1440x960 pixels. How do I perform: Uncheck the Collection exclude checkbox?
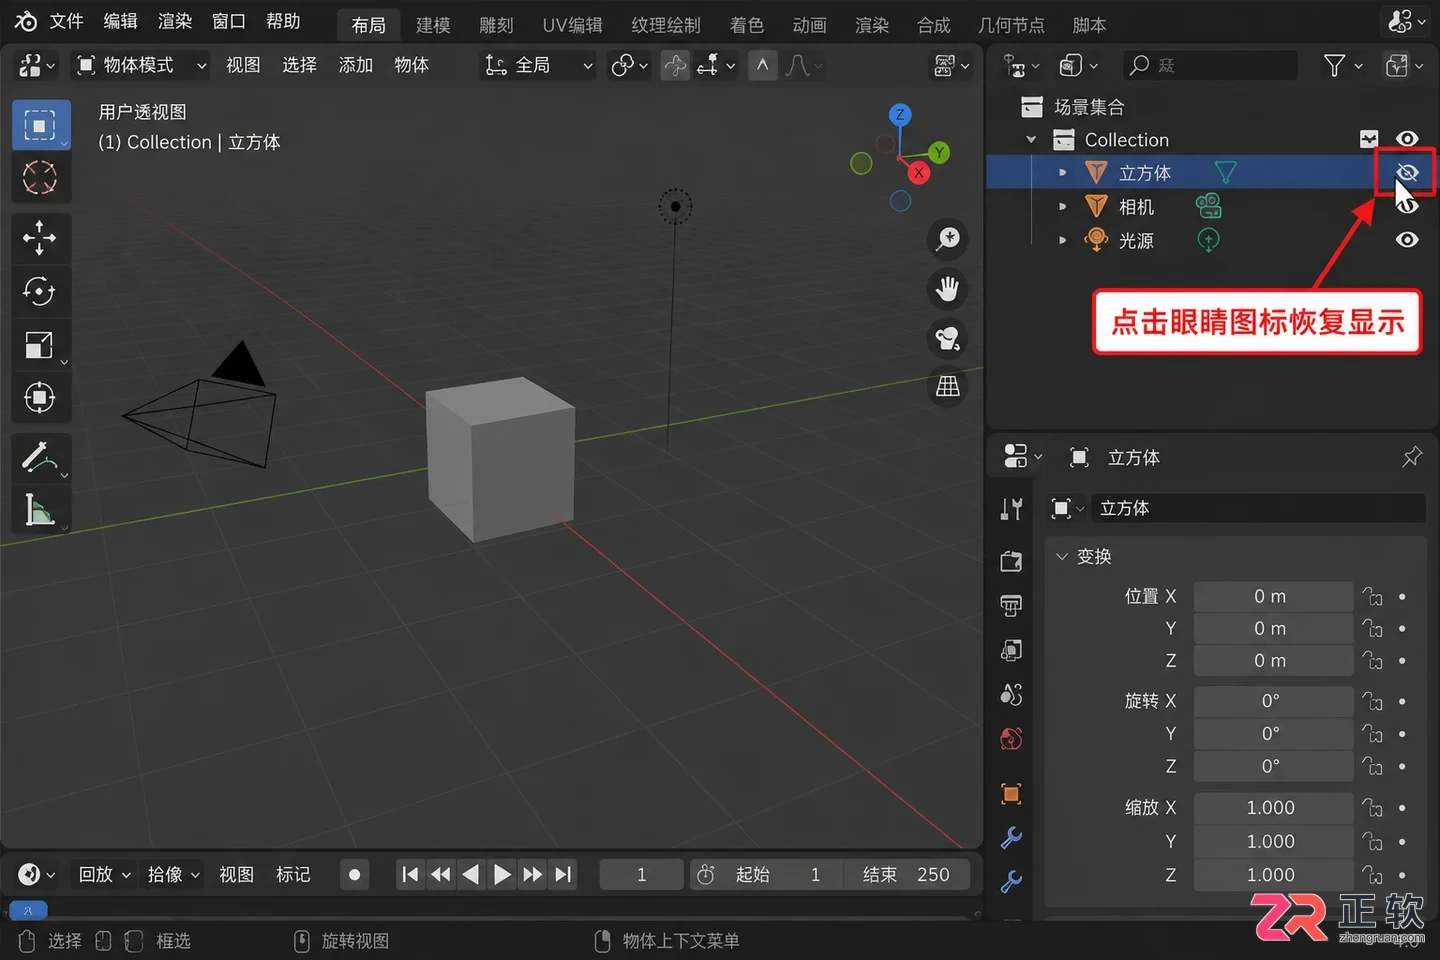(x=1369, y=139)
